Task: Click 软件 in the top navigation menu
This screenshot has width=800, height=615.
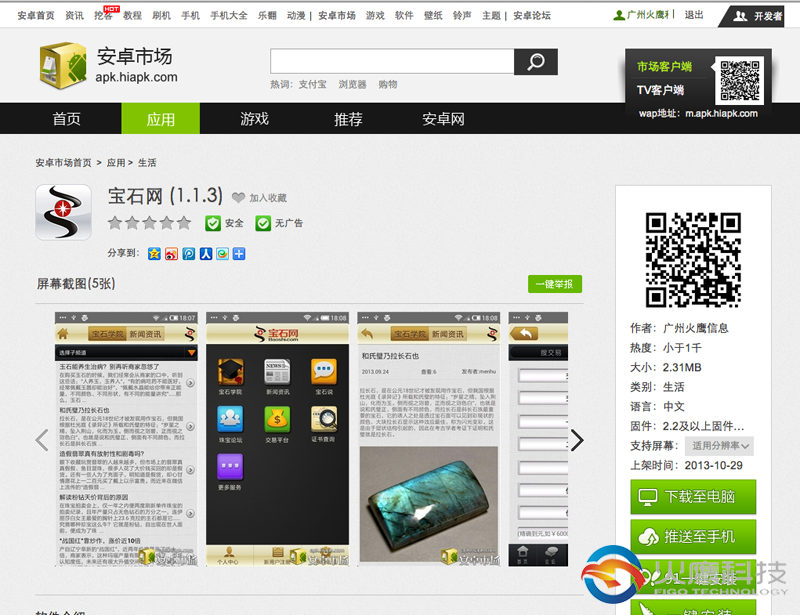Action: tap(404, 15)
